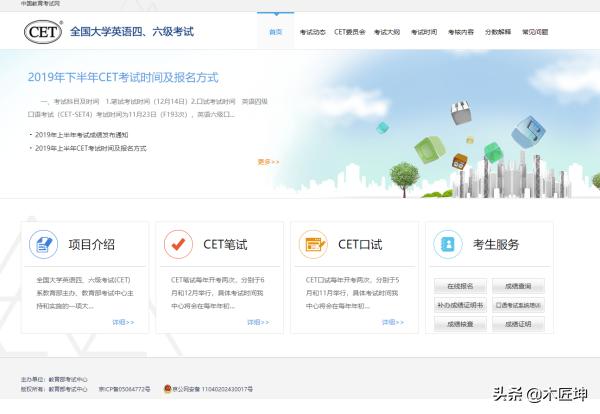Open the 考试动态 menu item
This screenshot has width=600, height=414.
[312, 32]
